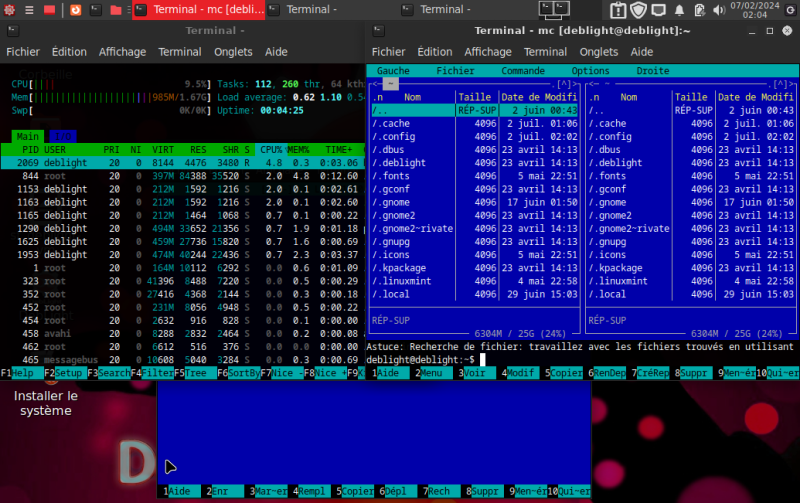Open the Gauche menu in mc
Image resolution: width=800 pixels, height=503 pixels.
click(x=393, y=71)
